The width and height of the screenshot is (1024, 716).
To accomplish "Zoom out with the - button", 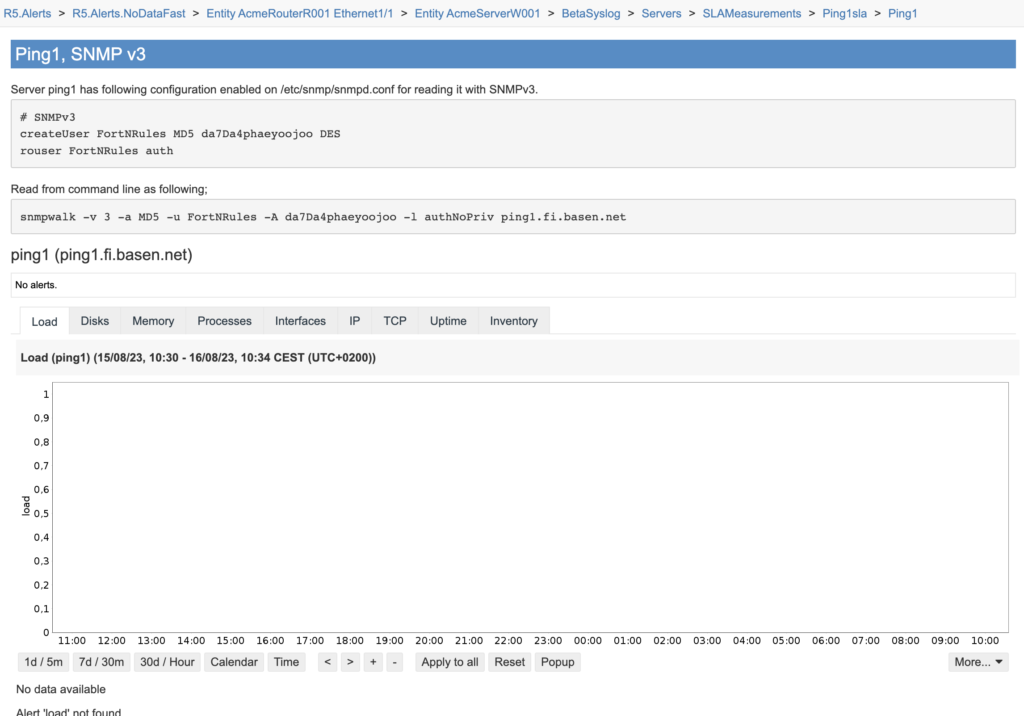I will (394, 662).
